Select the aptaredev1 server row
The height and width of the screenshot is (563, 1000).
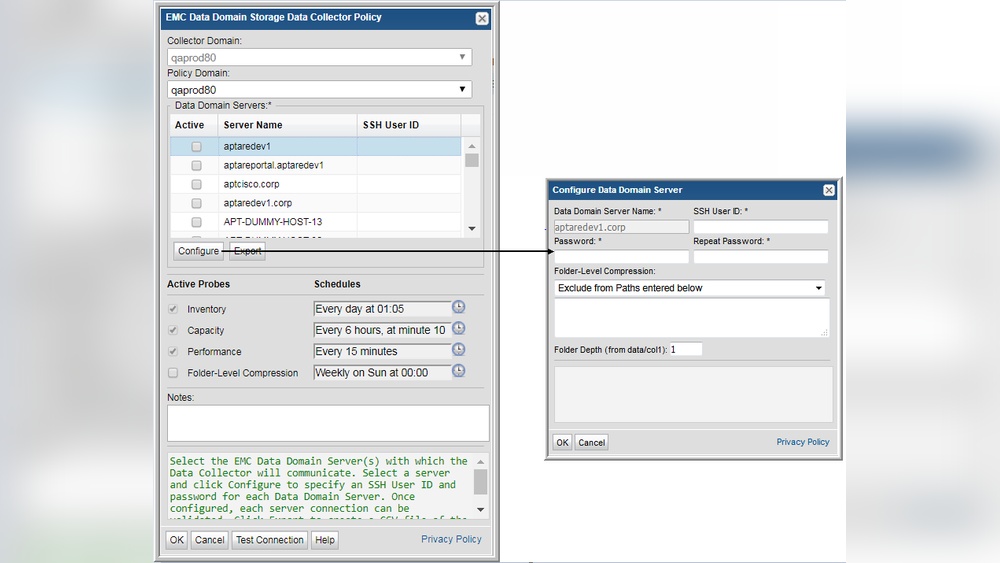[x=315, y=147]
